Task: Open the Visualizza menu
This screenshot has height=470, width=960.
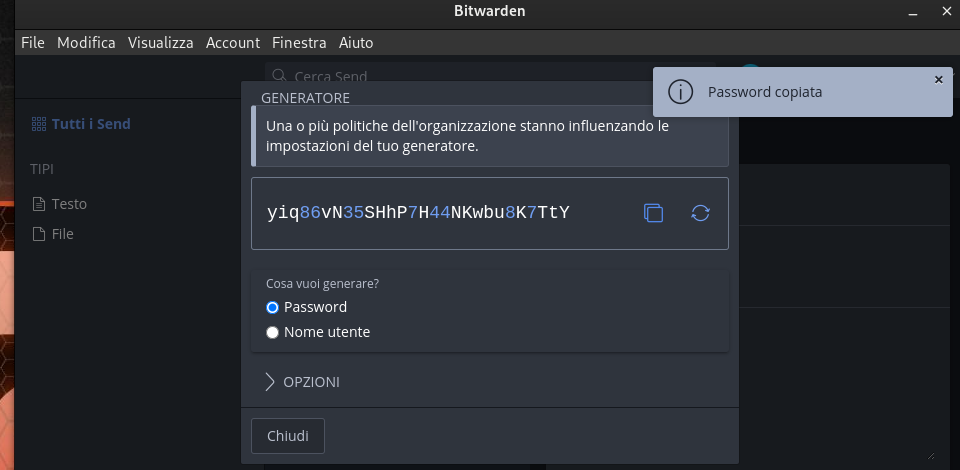Action: click(x=160, y=43)
